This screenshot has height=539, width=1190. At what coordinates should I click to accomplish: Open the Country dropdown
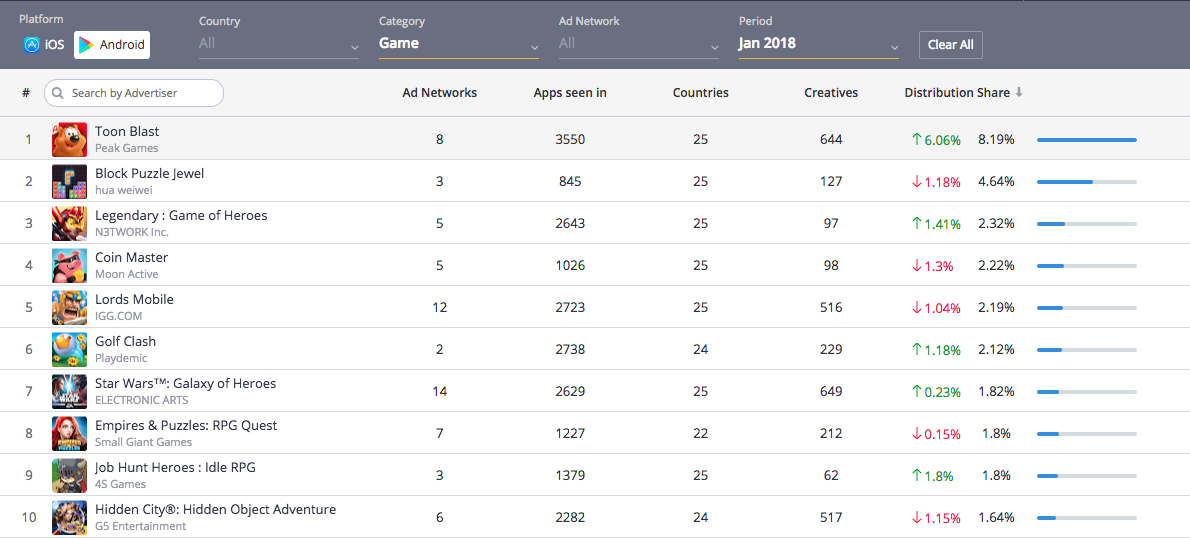point(279,44)
